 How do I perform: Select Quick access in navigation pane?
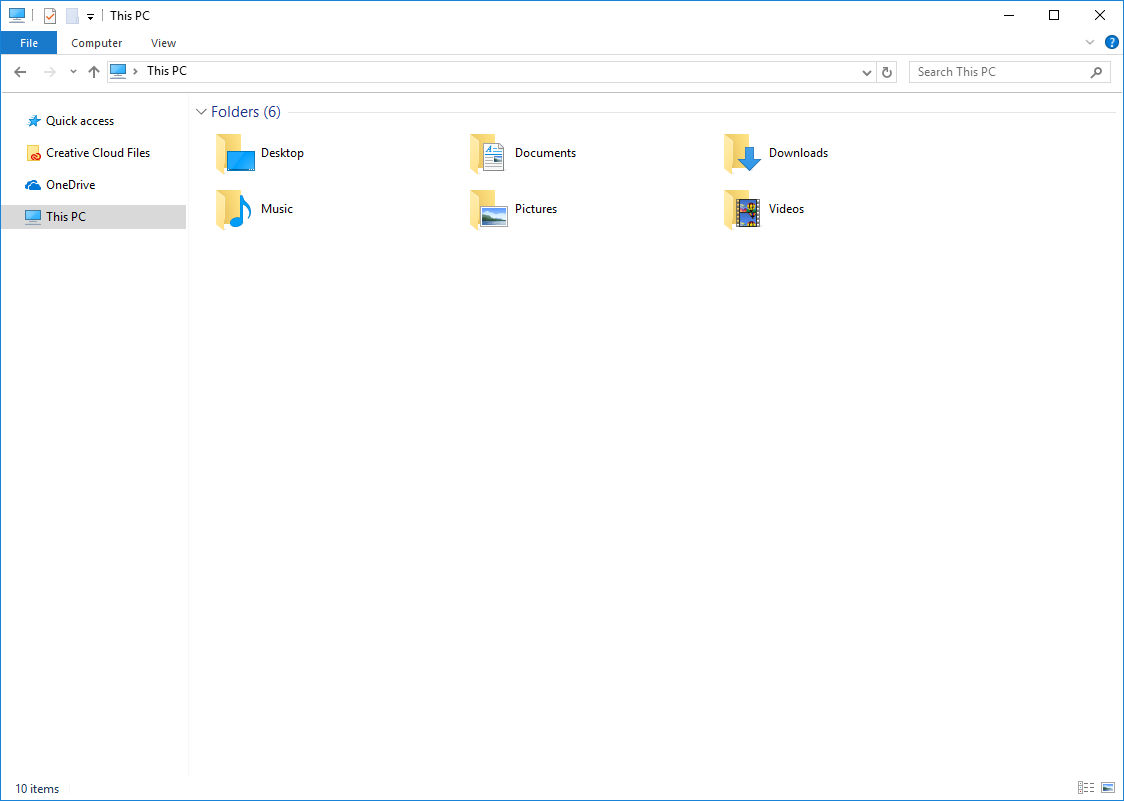[x=80, y=121]
